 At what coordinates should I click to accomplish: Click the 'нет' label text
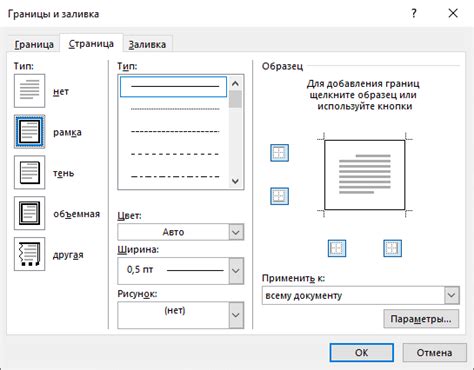coord(61,91)
